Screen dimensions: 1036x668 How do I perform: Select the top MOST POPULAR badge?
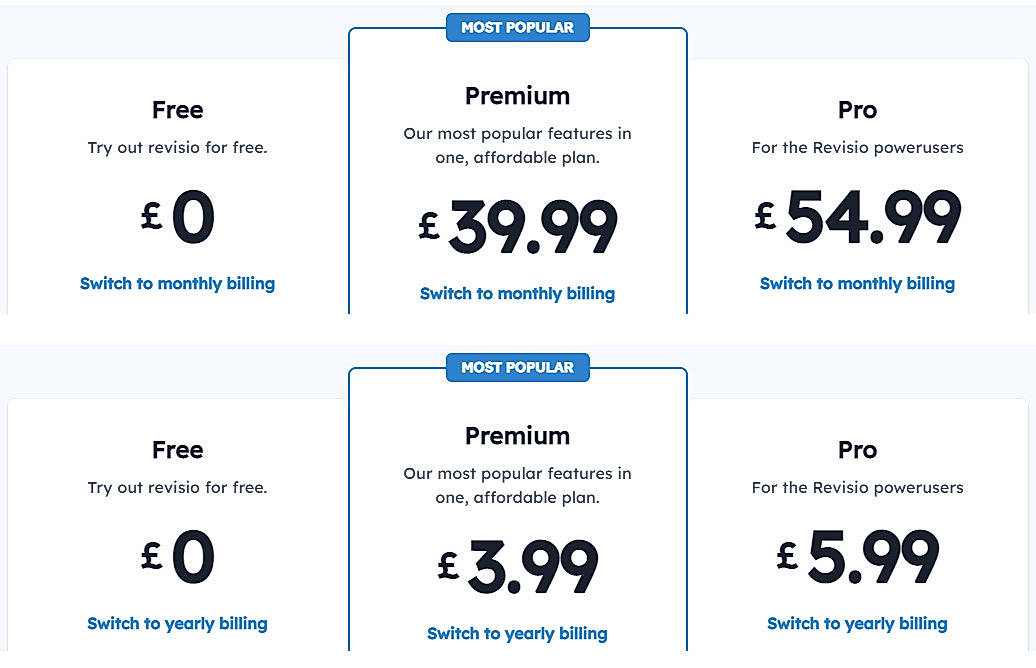(x=517, y=27)
